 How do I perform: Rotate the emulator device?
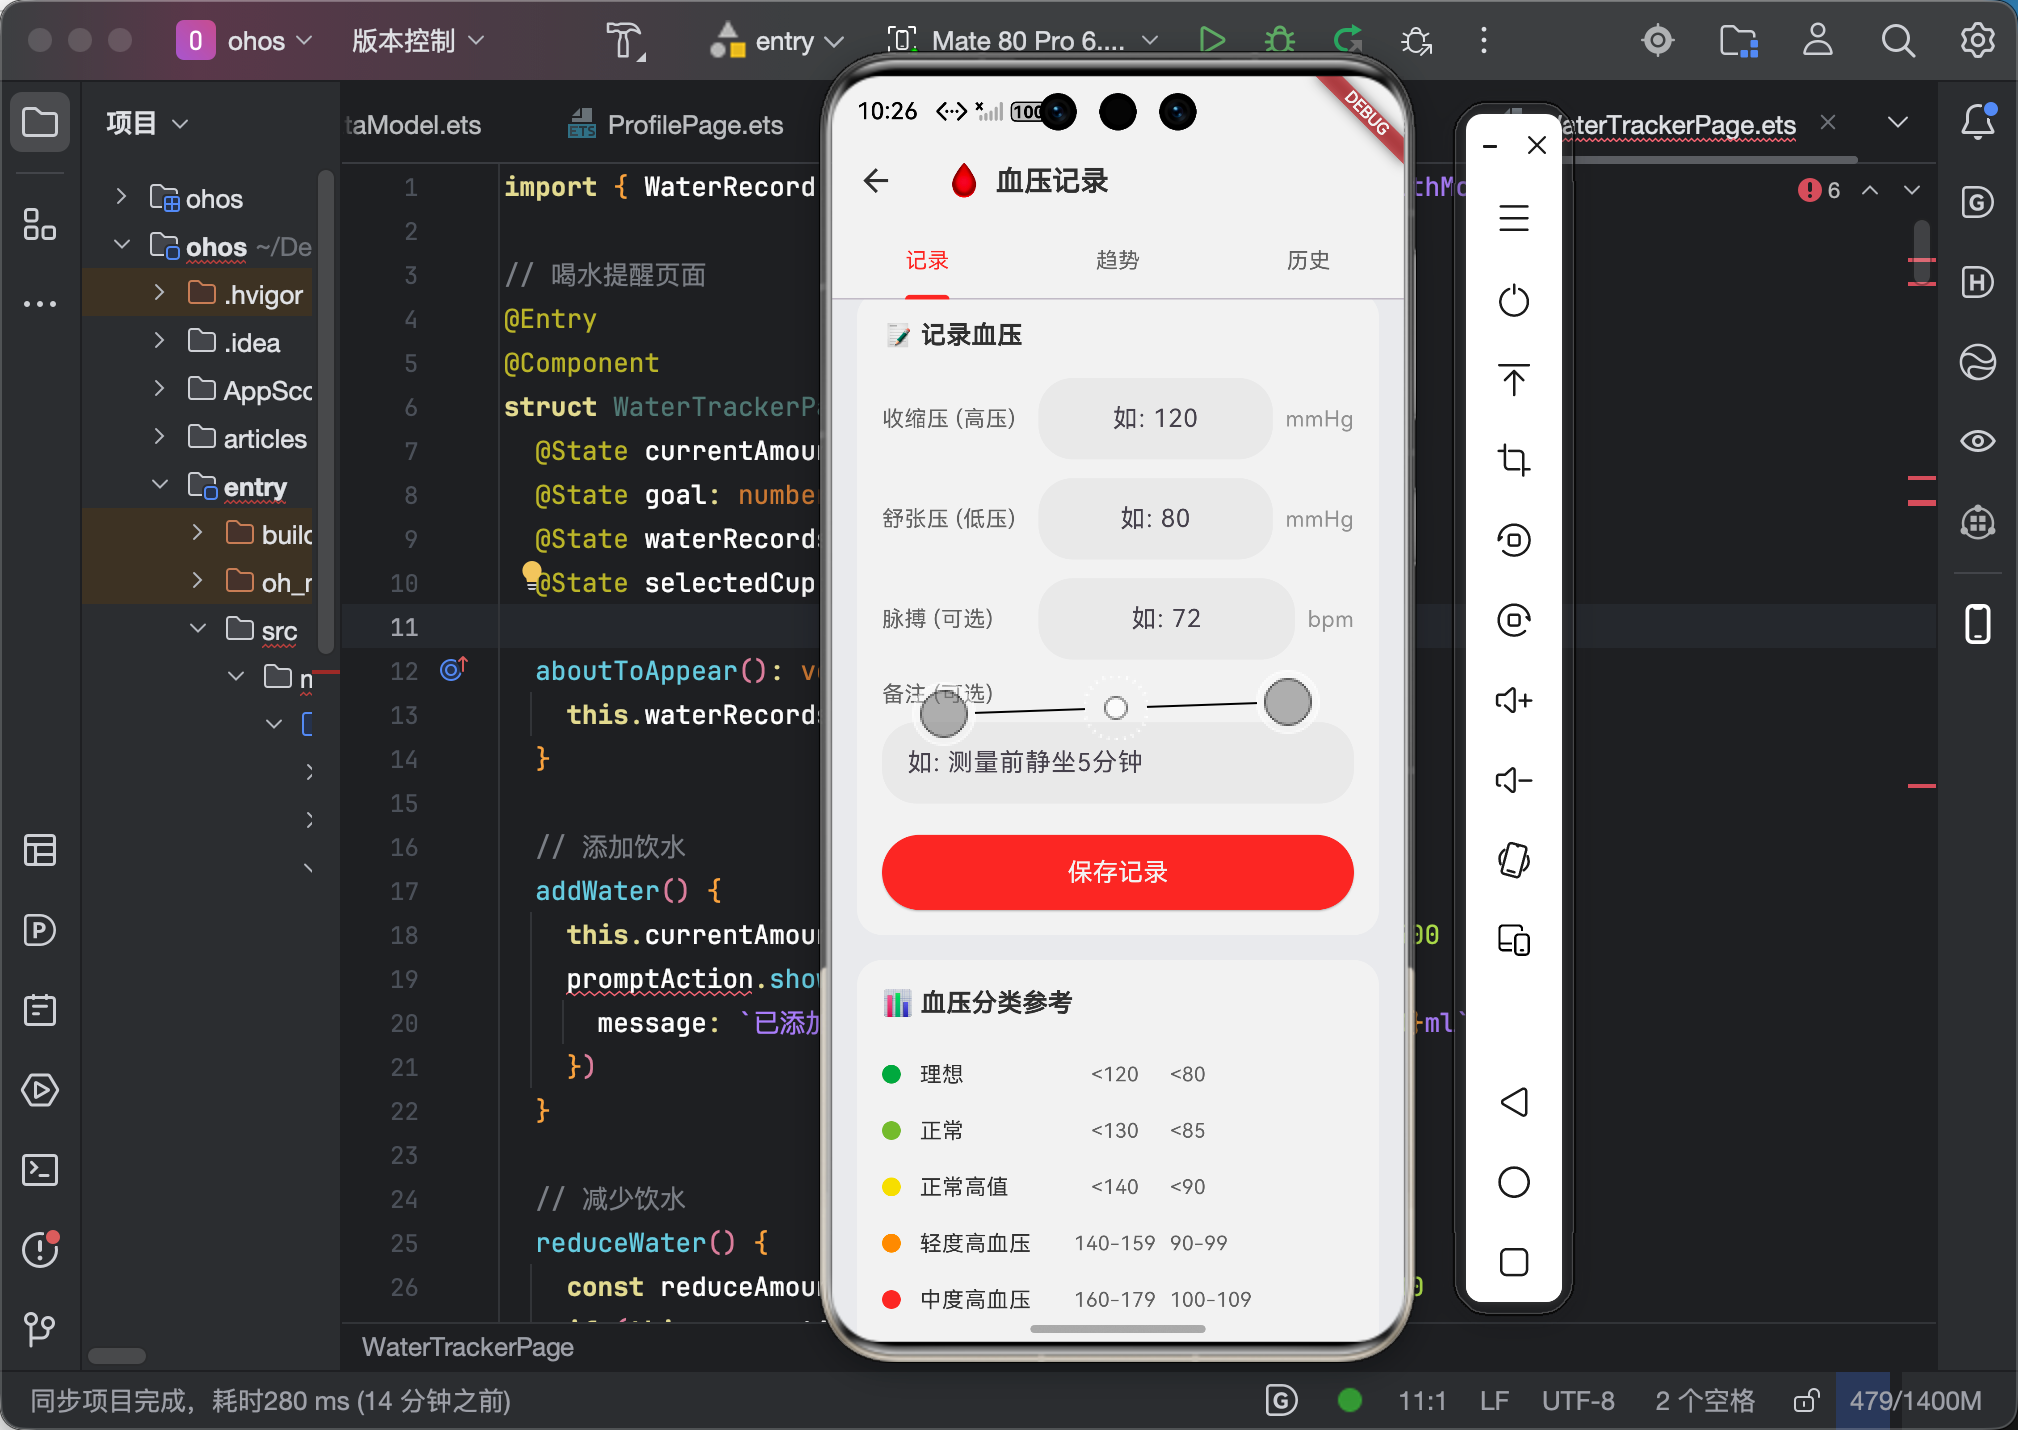[x=1513, y=860]
